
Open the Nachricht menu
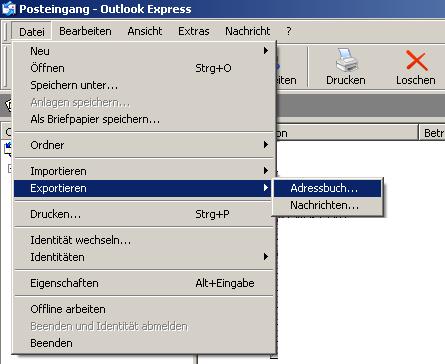click(x=248, y=31)
